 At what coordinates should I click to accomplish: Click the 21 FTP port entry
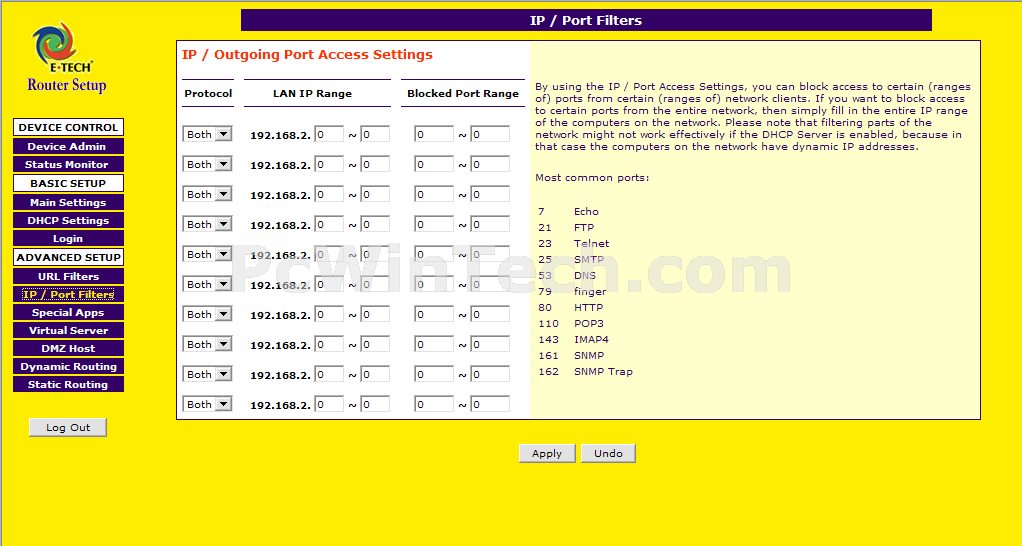(x=566, y=227)
